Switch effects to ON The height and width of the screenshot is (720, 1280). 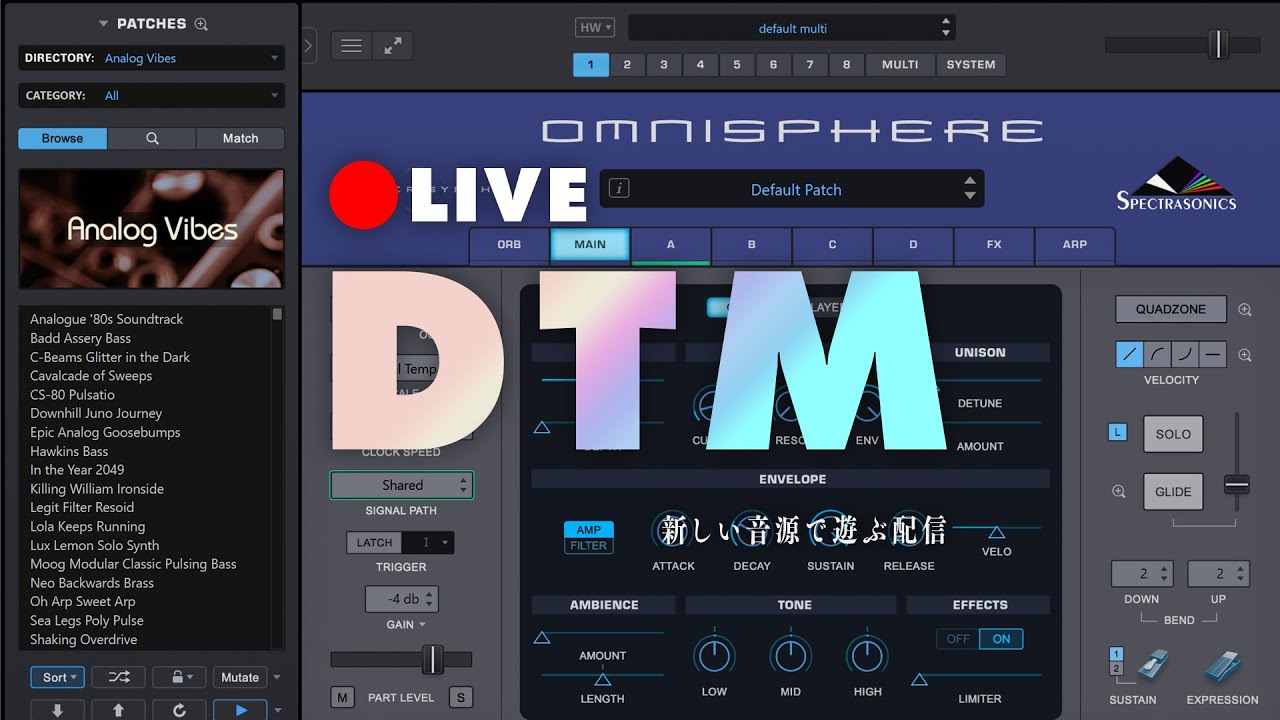[1001, 639]
